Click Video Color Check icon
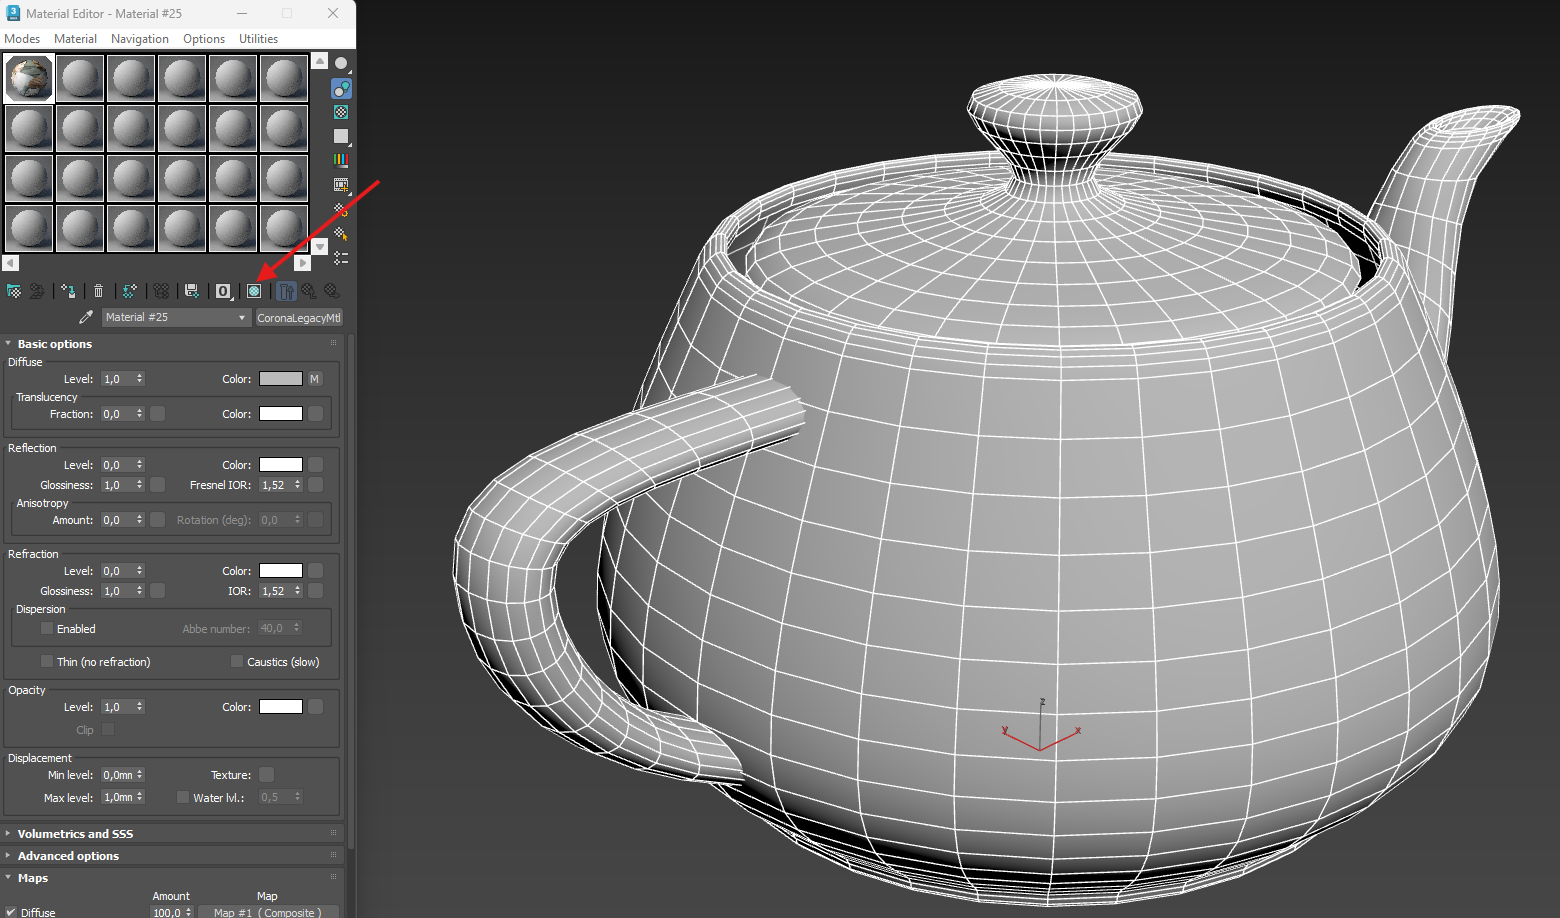 tap(341, 160)
